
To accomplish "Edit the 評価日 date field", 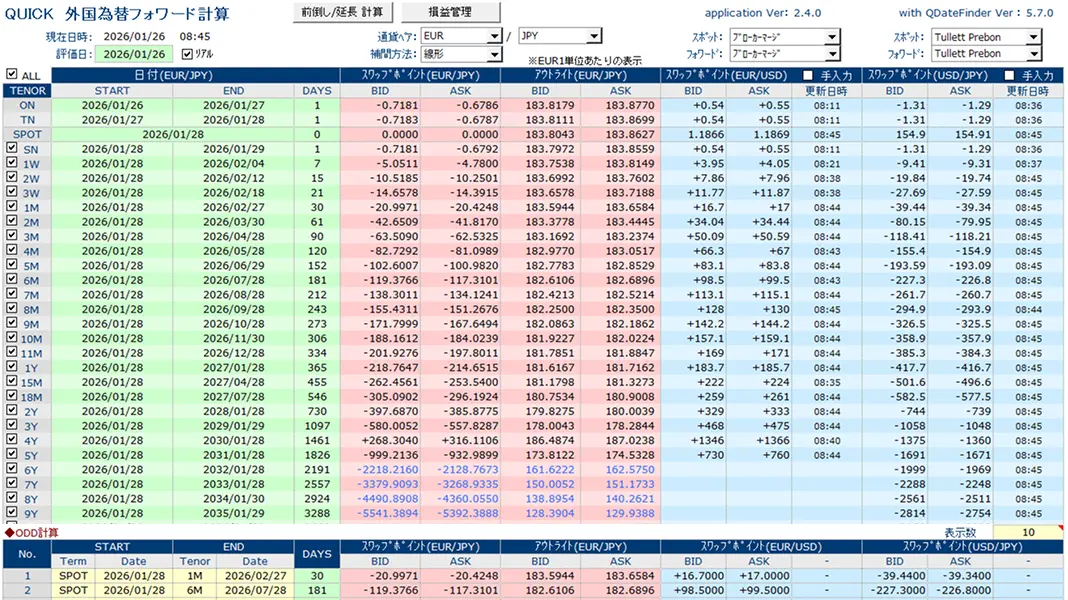I will [134, 54].
